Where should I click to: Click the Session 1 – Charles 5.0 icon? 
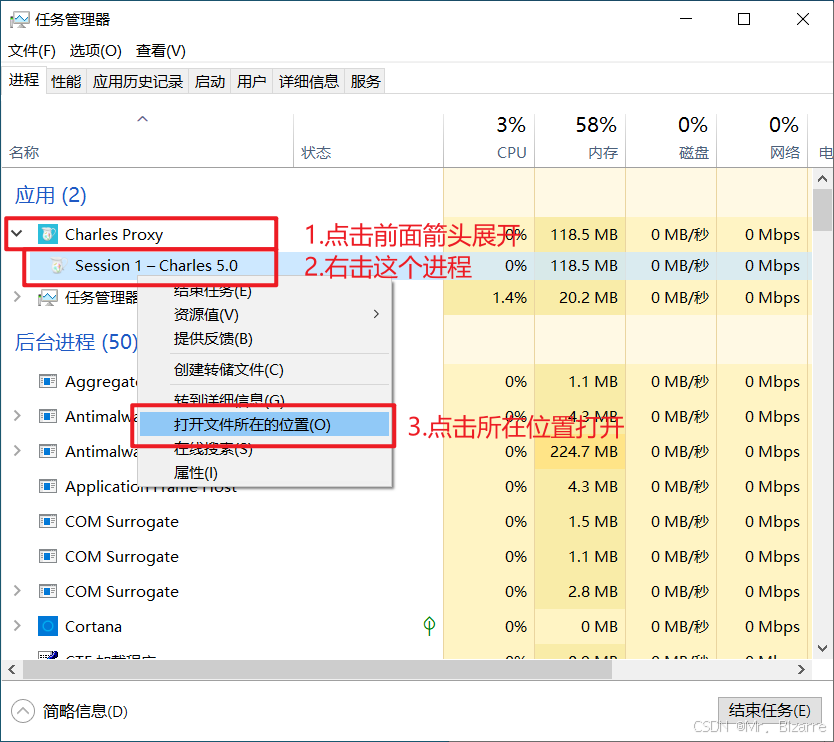coord(57,265)
